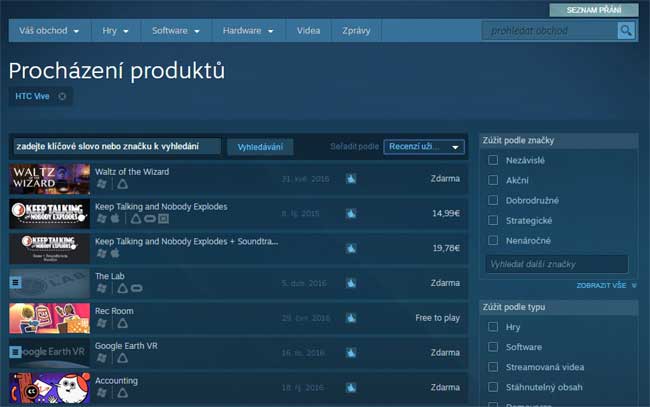Click Windows icon under Rec Room
The image size is (650, 407).
101,323
